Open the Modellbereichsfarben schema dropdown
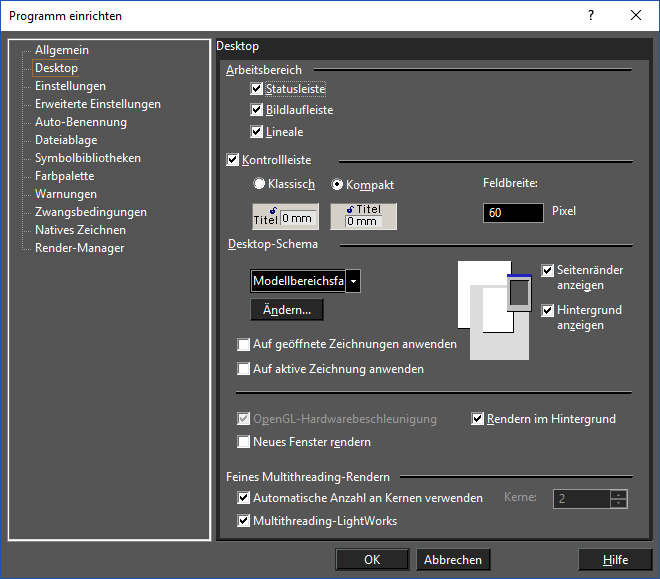Screen dimensions: 660x579 click(x=352, y=282)
